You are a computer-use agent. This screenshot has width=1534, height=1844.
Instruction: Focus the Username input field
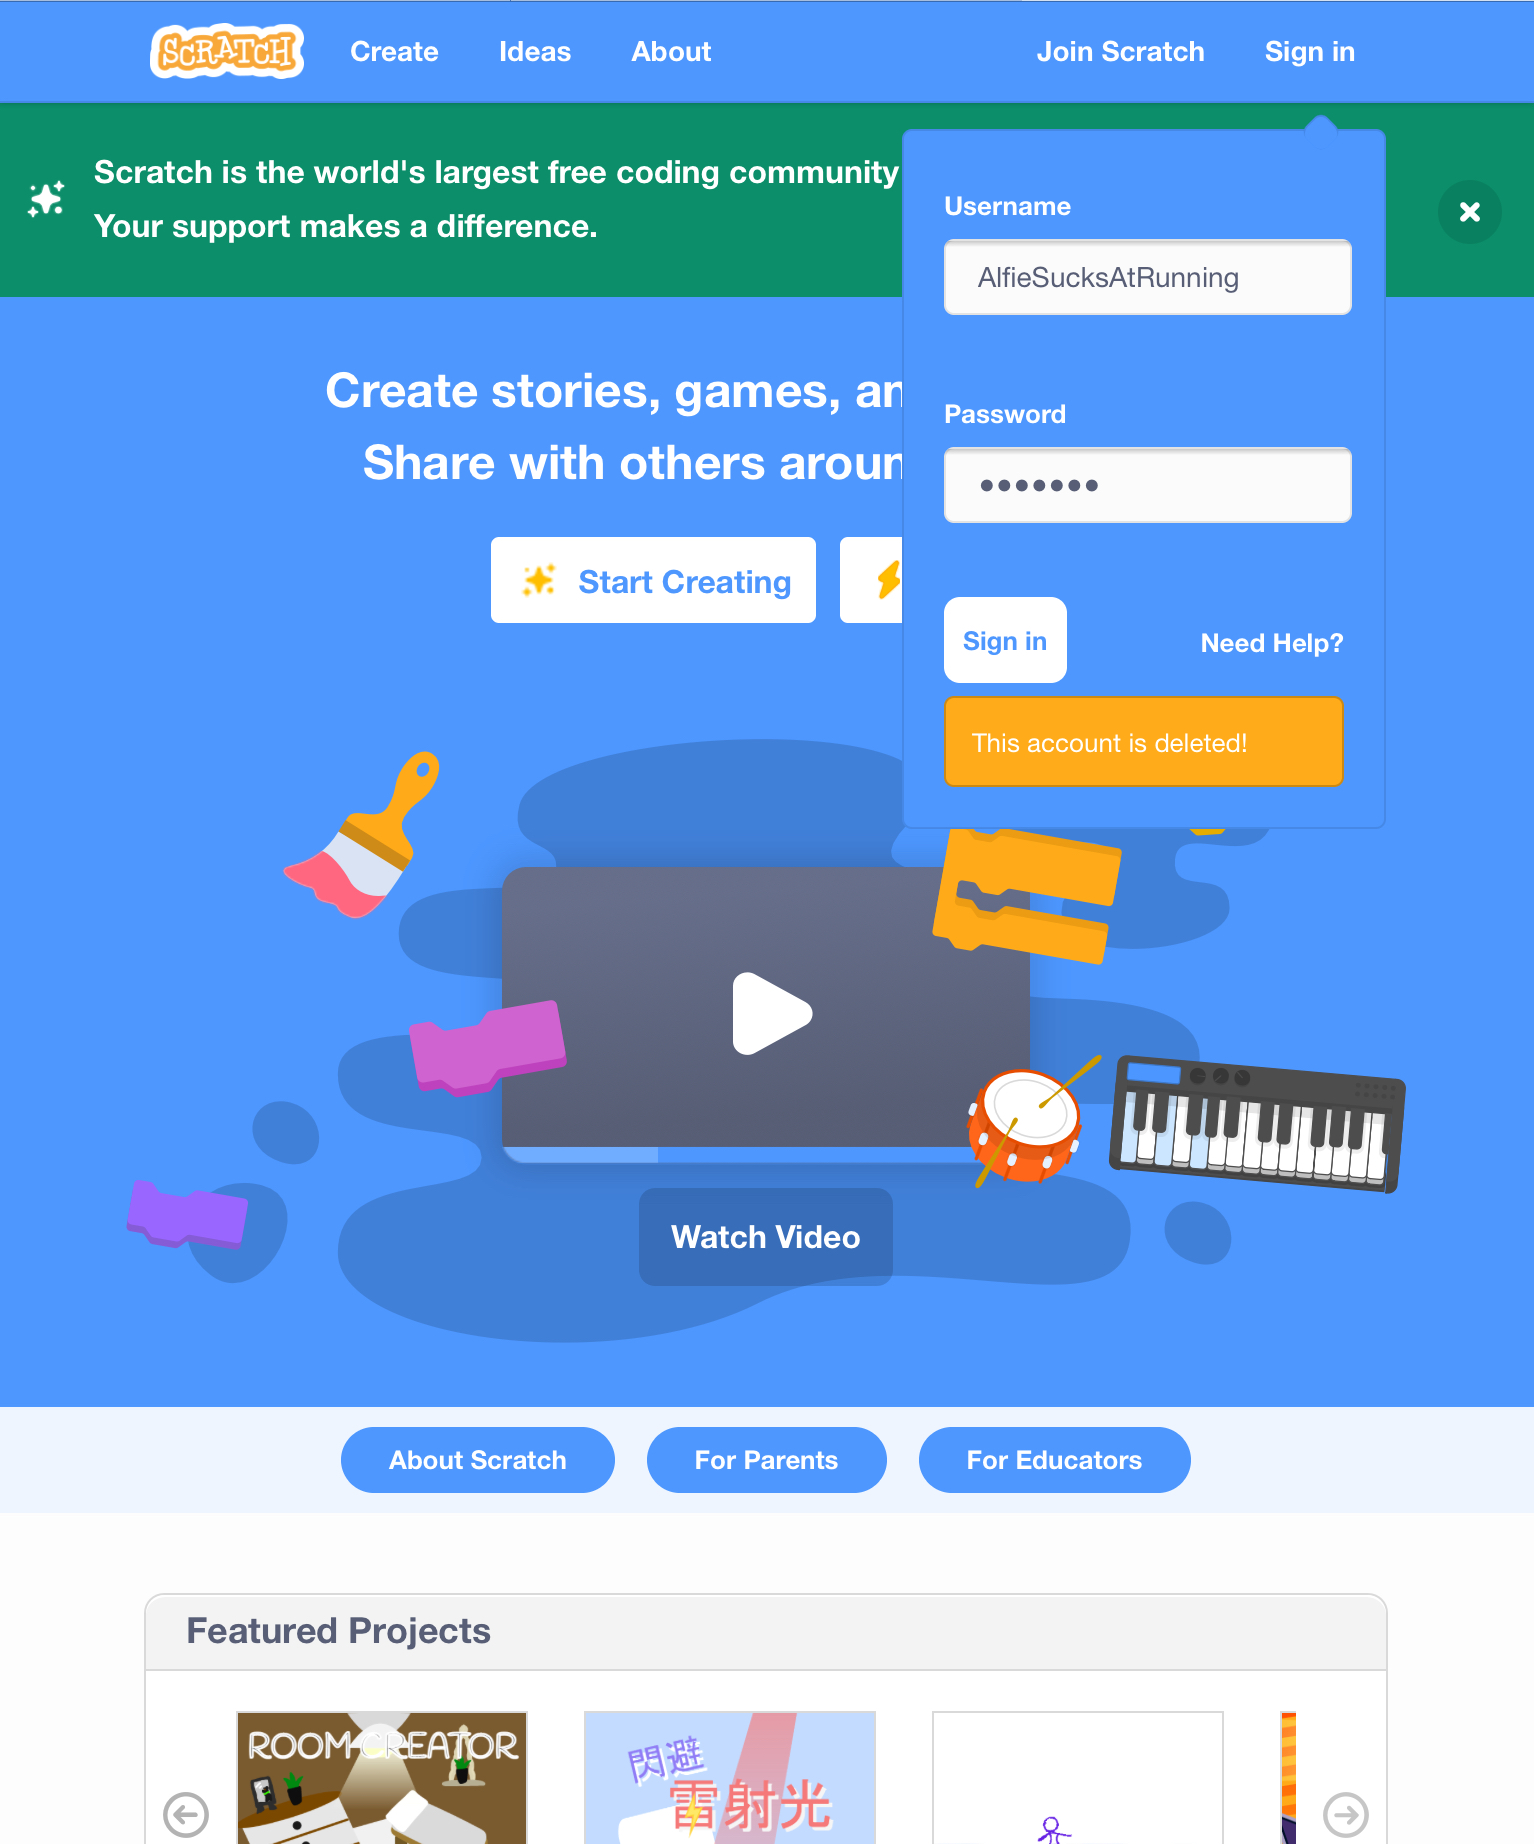(x=1147, y=277)
